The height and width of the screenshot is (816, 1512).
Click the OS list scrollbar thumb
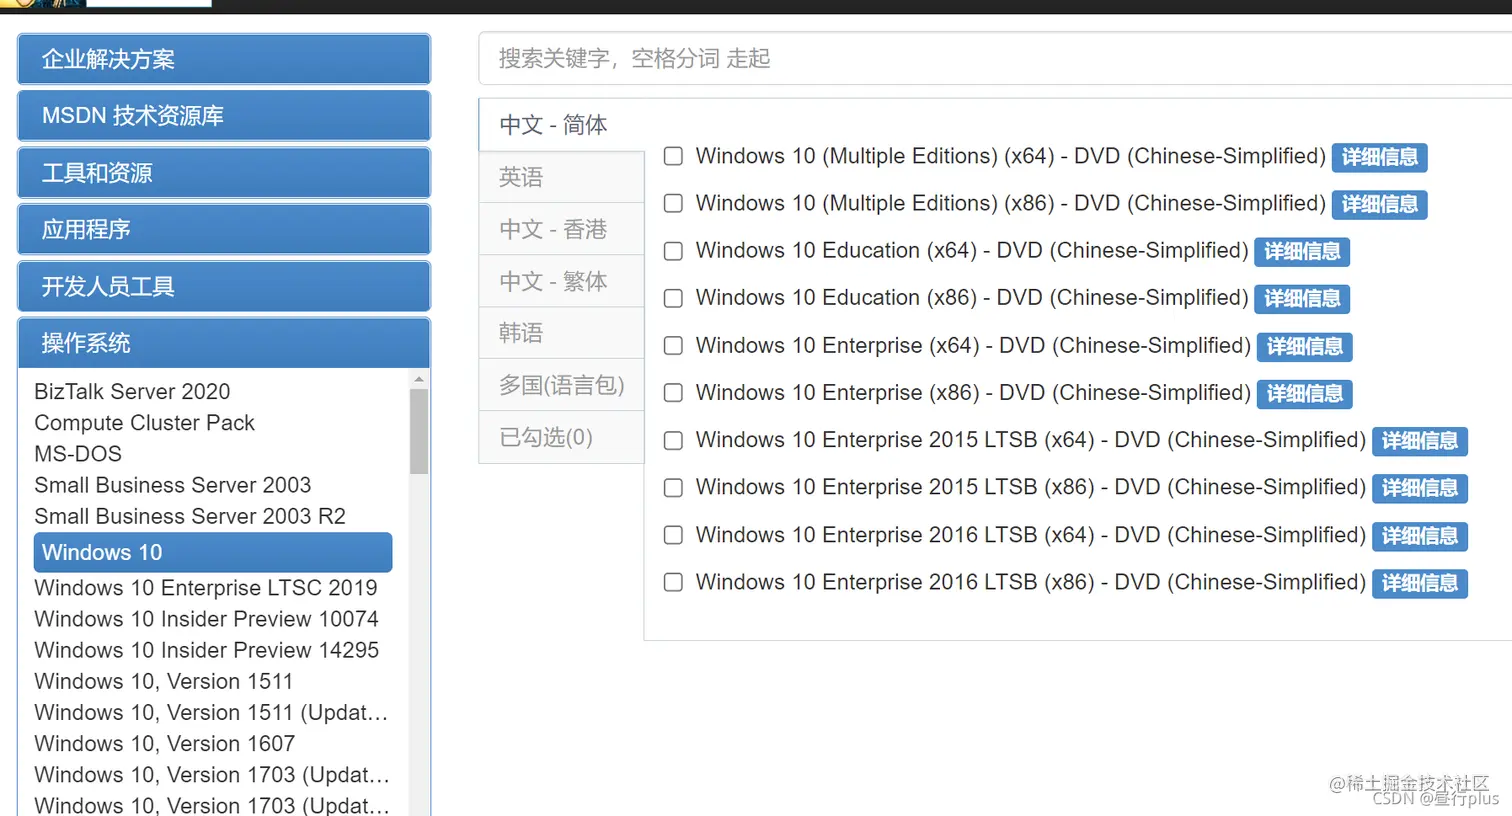click(x=419, y=431)
